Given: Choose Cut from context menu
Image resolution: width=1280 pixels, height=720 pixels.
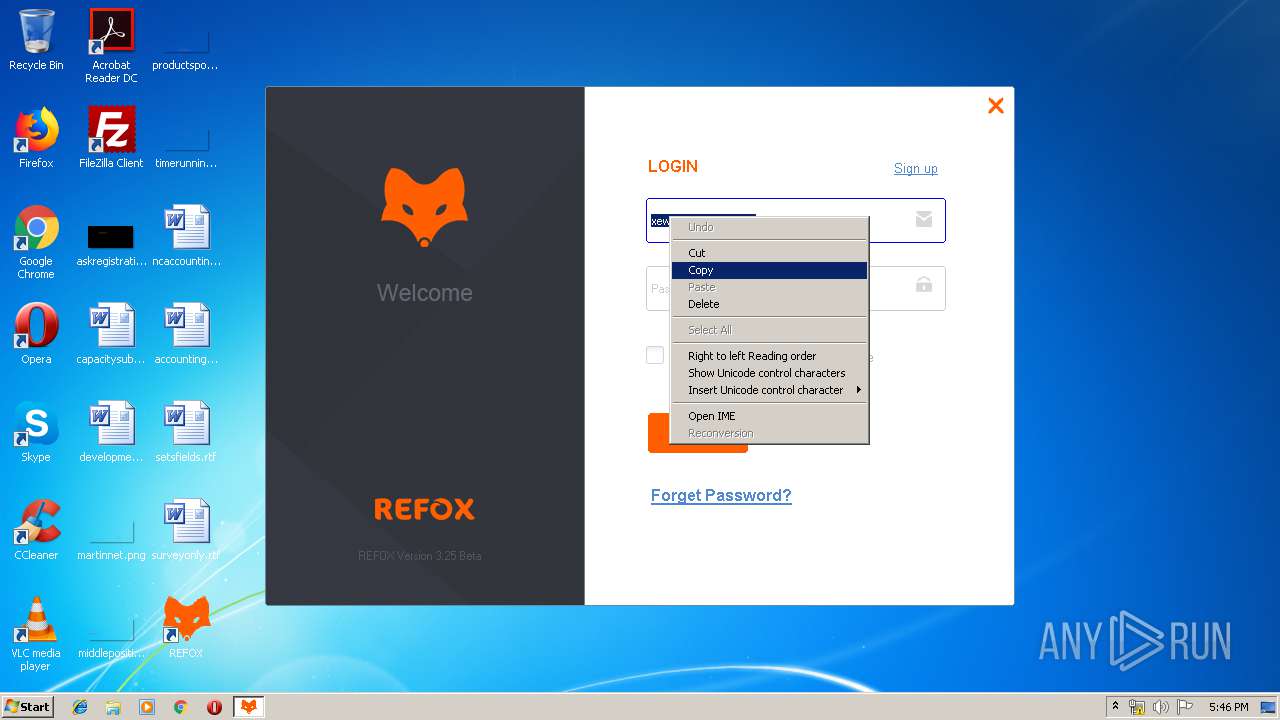Looking at the screenshot, I should click(x=769, y=253).
